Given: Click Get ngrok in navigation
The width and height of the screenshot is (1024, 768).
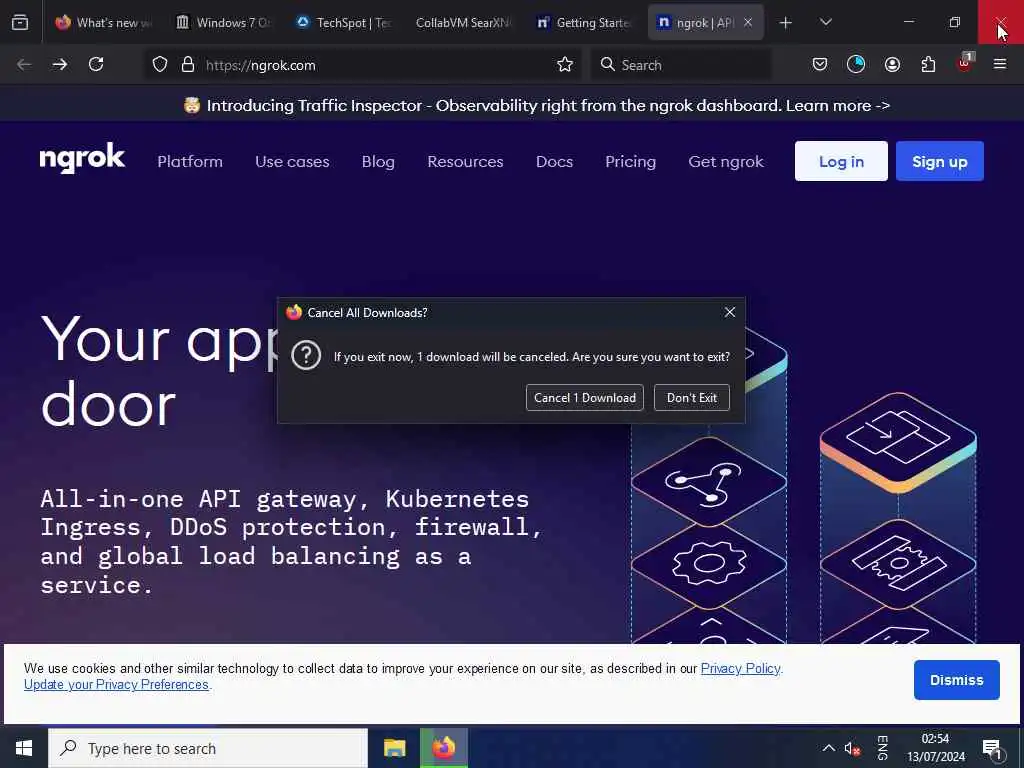Looking at the screenshot, I should click(726, 161).
